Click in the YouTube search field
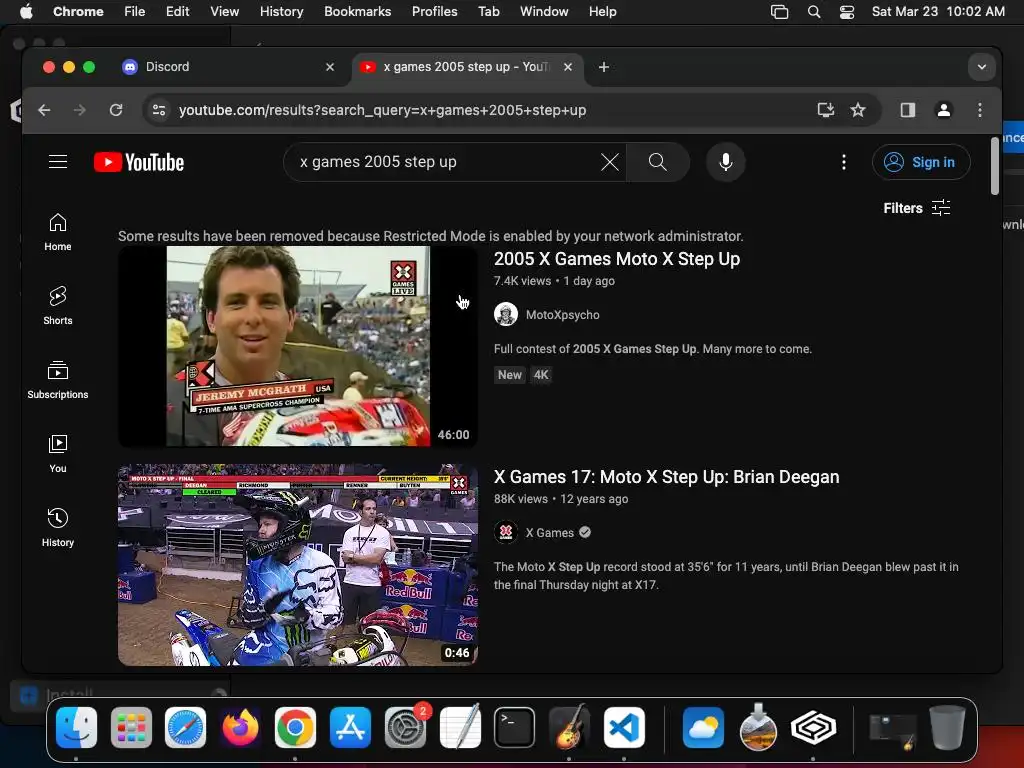1024x768 pixels. pyautogui.click(x=444, y=162)
